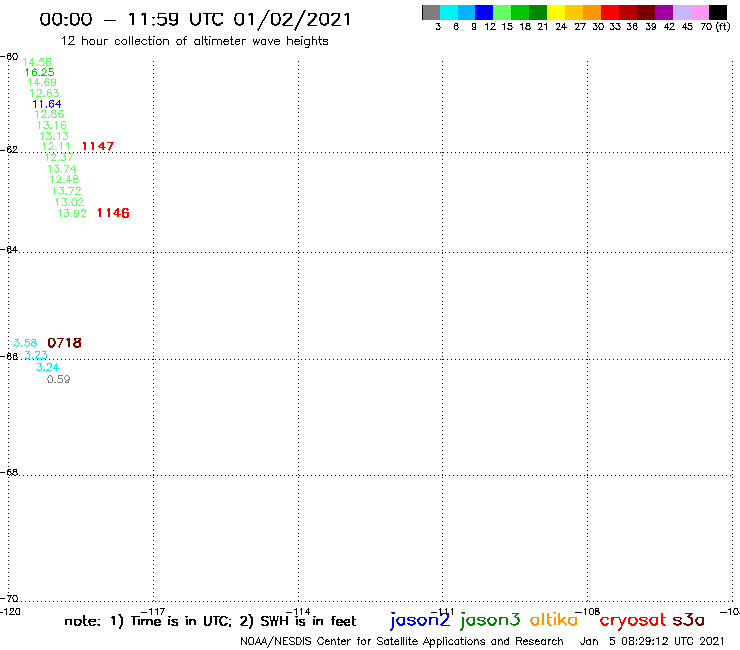Viewport: 740px width, 650px height.
Task: Click the NOAA/NESDIS Center credit line
Action: tap(402, 642)
